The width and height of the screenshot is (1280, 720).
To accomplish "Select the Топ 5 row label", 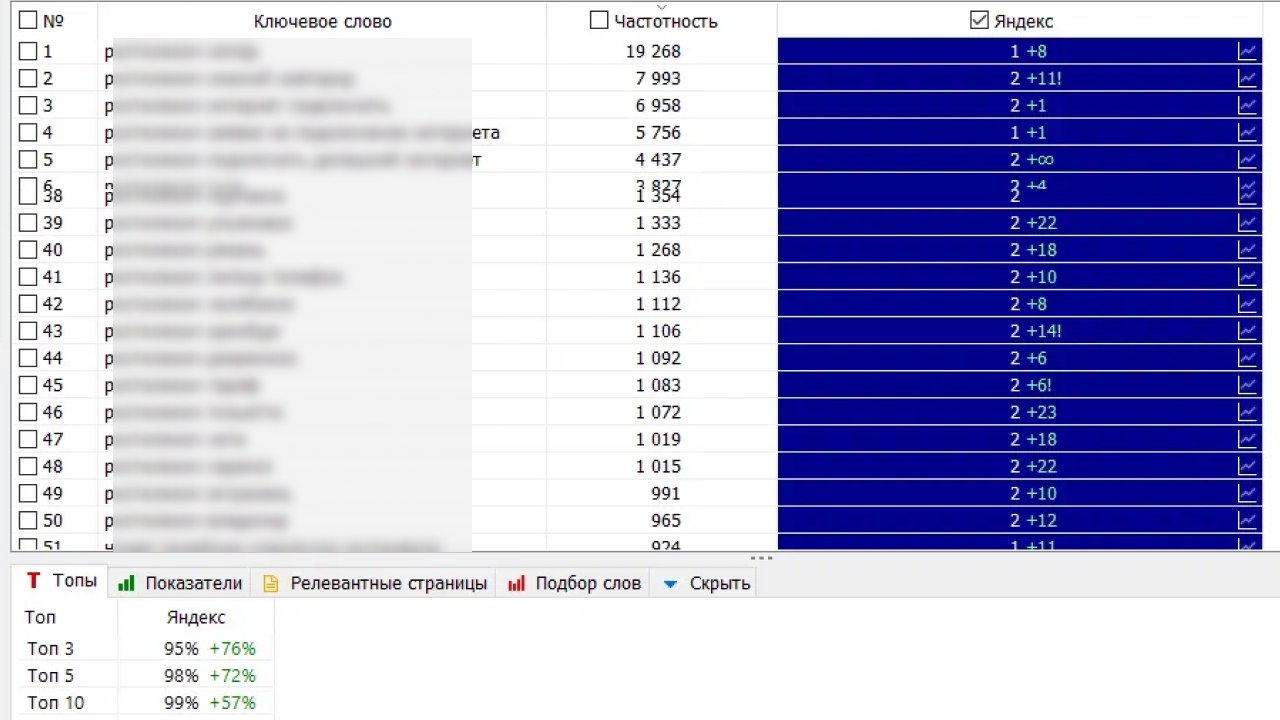I will 50,675.
